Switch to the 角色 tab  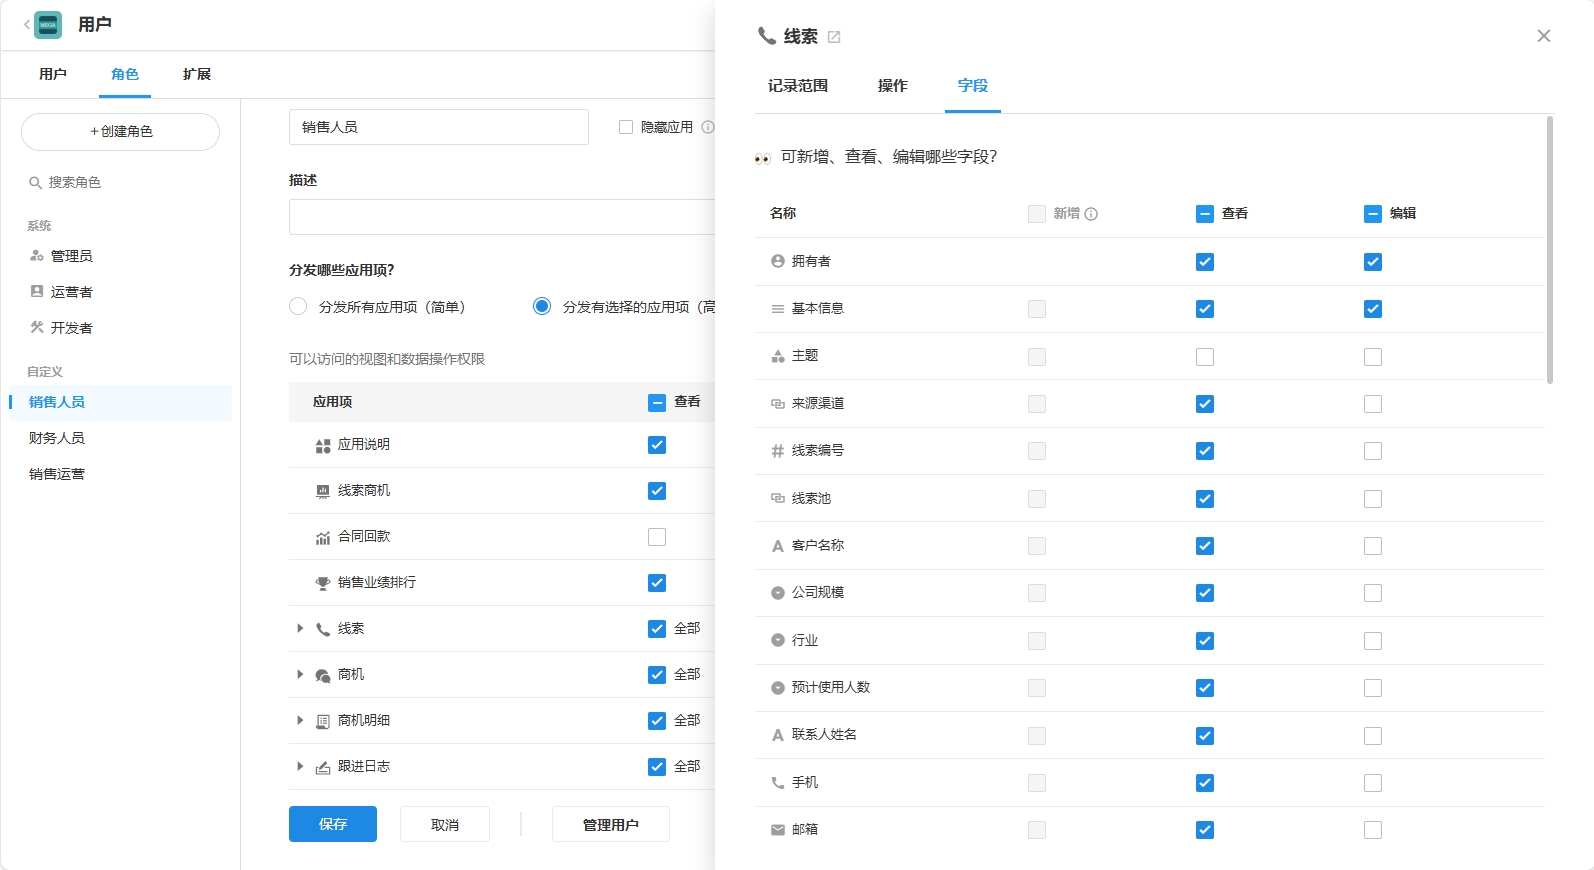point(125,74)
